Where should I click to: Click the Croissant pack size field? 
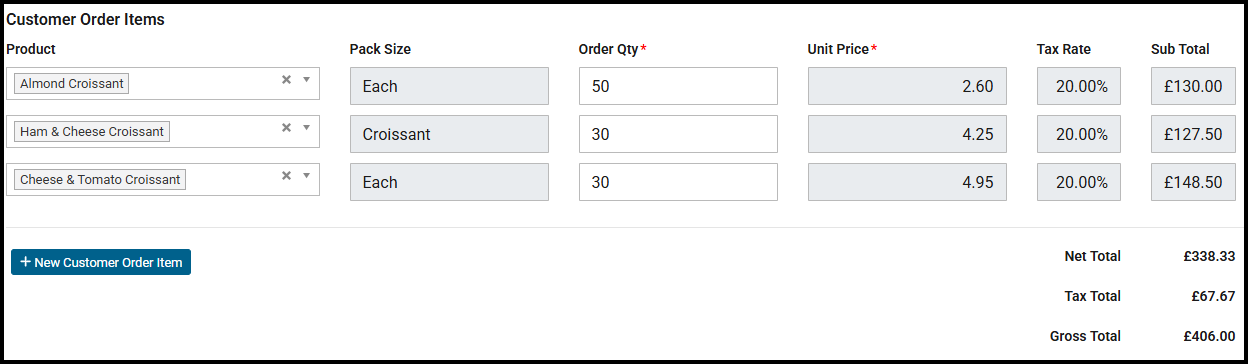(449, 134)
